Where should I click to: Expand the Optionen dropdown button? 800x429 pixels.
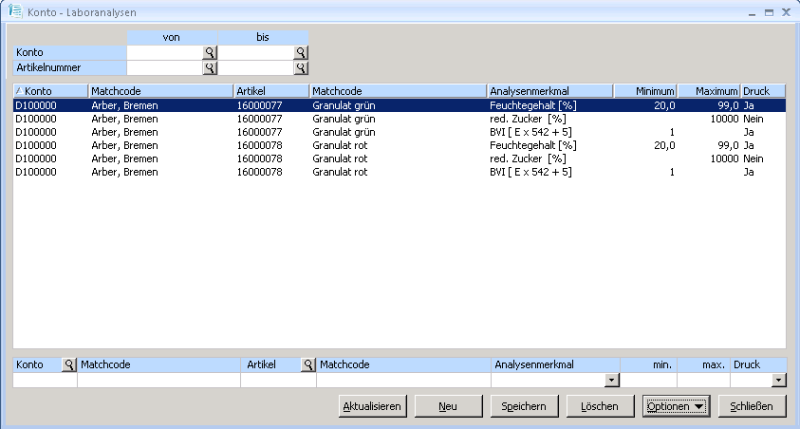[x=675, y=406]
